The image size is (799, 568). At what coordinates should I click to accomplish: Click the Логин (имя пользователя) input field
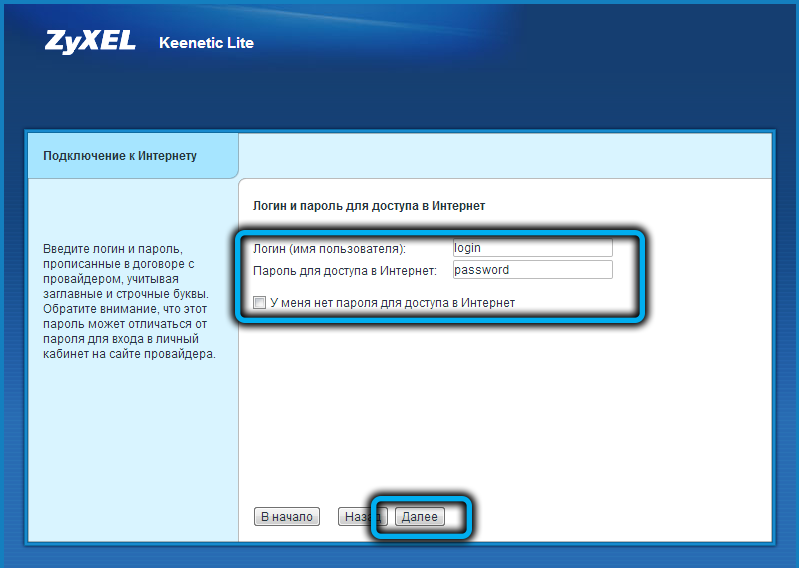coord(531,248)
